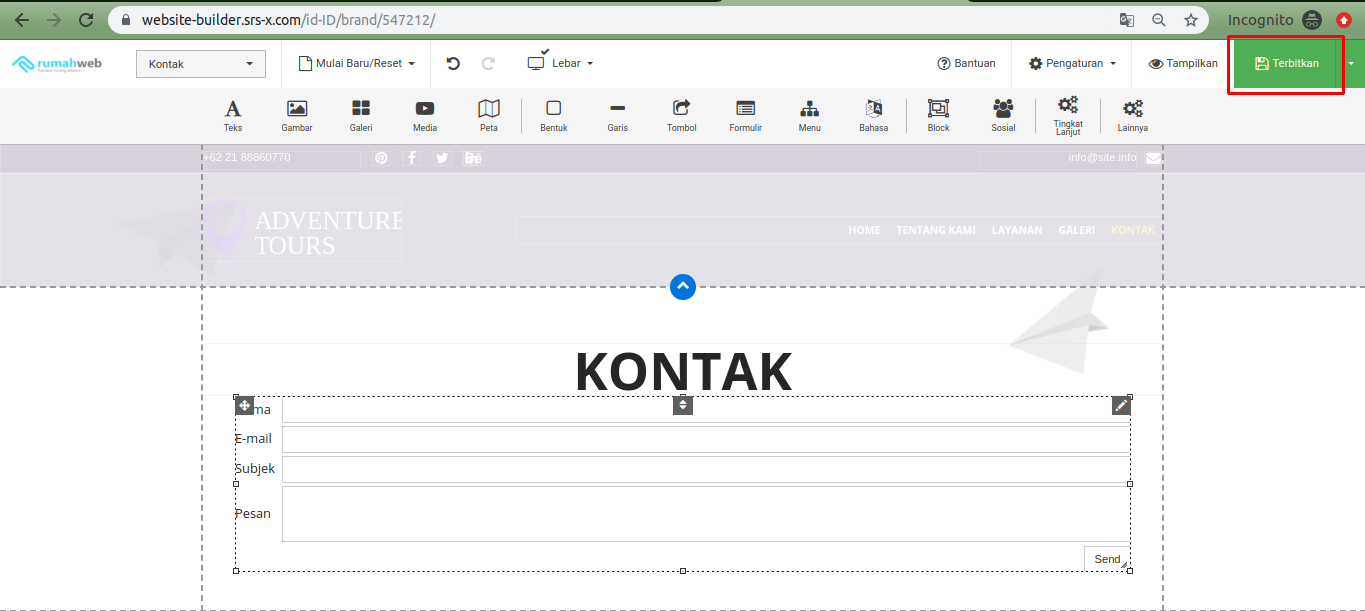Viewport: 1365px width, 611px height.
Task: Click the envelope mail icon in header
Action: [1153, 158]
